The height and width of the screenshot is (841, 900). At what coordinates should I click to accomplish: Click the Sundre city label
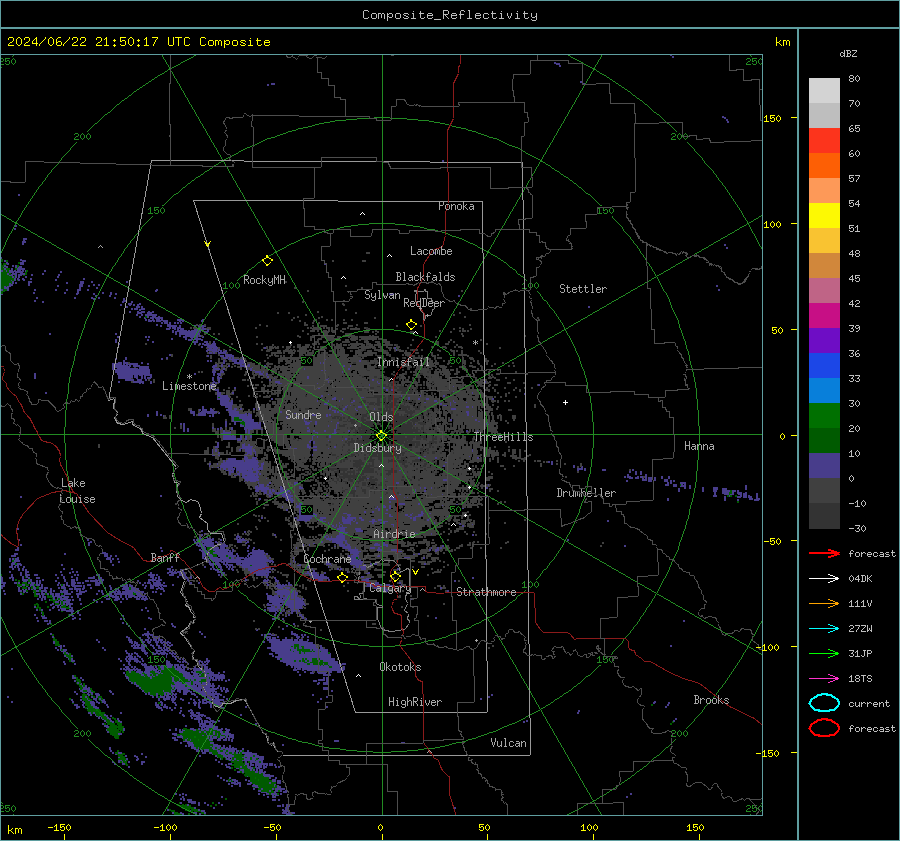coord(303,414)
